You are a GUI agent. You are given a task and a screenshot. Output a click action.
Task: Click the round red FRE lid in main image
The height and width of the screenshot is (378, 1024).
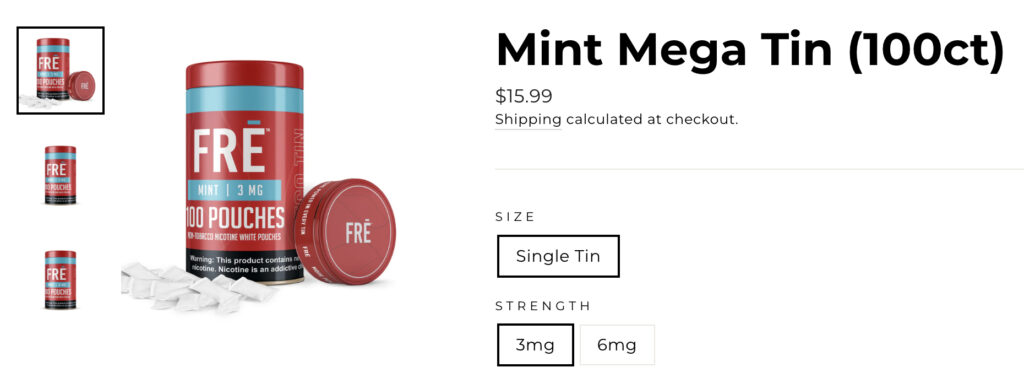(345, 231)
